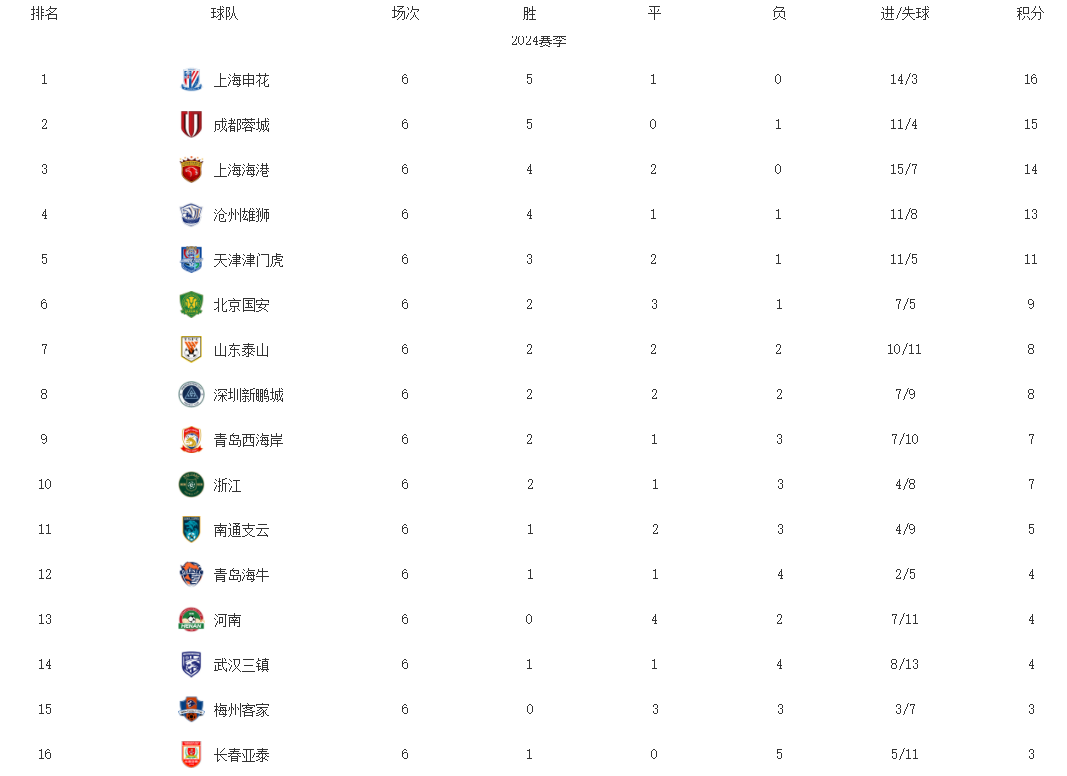Click the 沧州雄狮 team badge
Viewport: 1067px width, 776px height.
[x=191, y=215]
